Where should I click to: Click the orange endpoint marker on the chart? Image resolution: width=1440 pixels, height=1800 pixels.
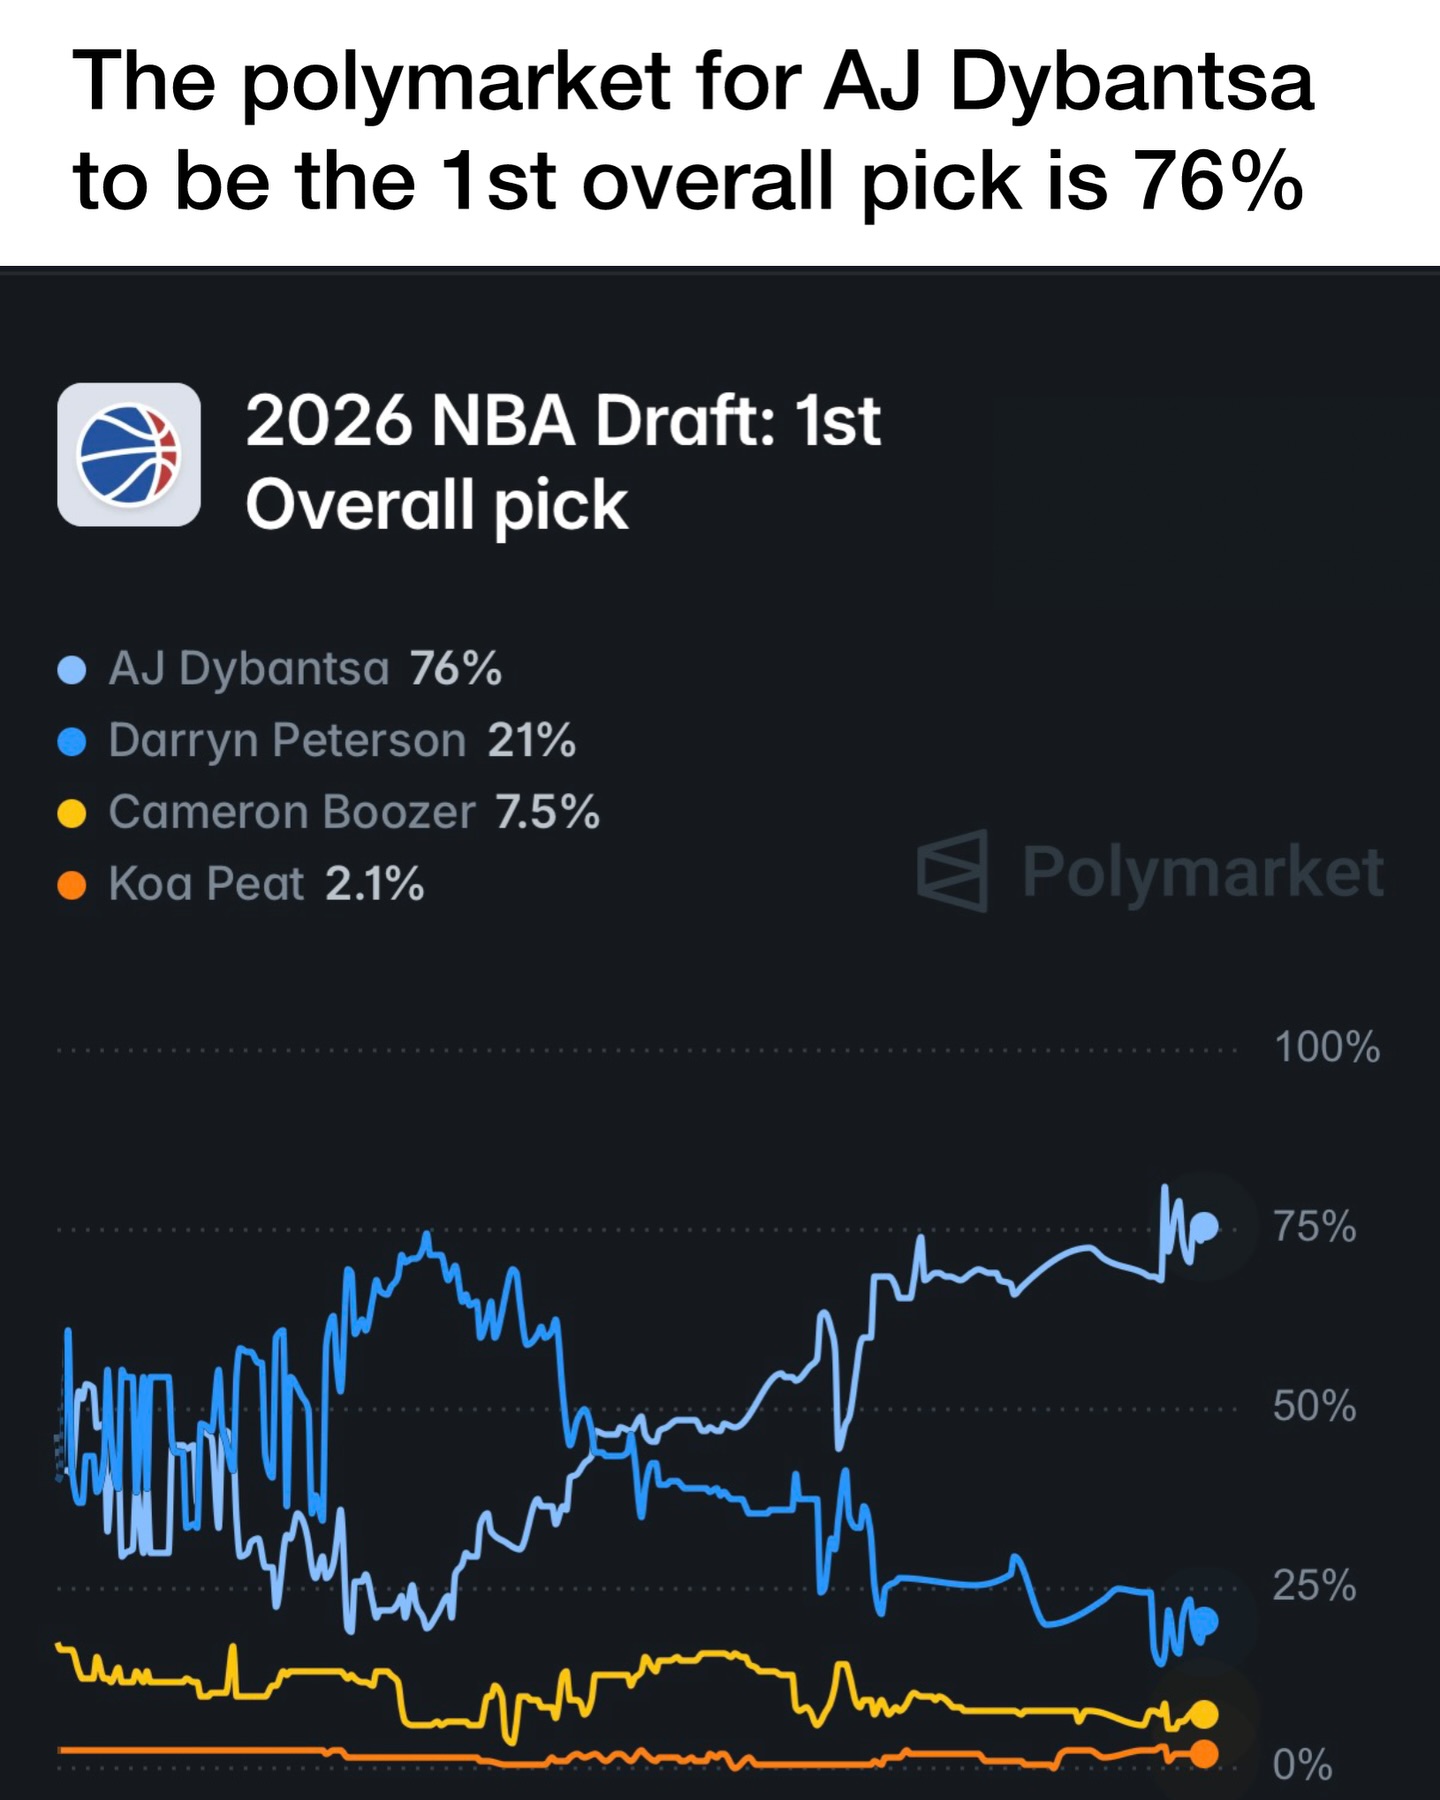coord(1205,1753)
